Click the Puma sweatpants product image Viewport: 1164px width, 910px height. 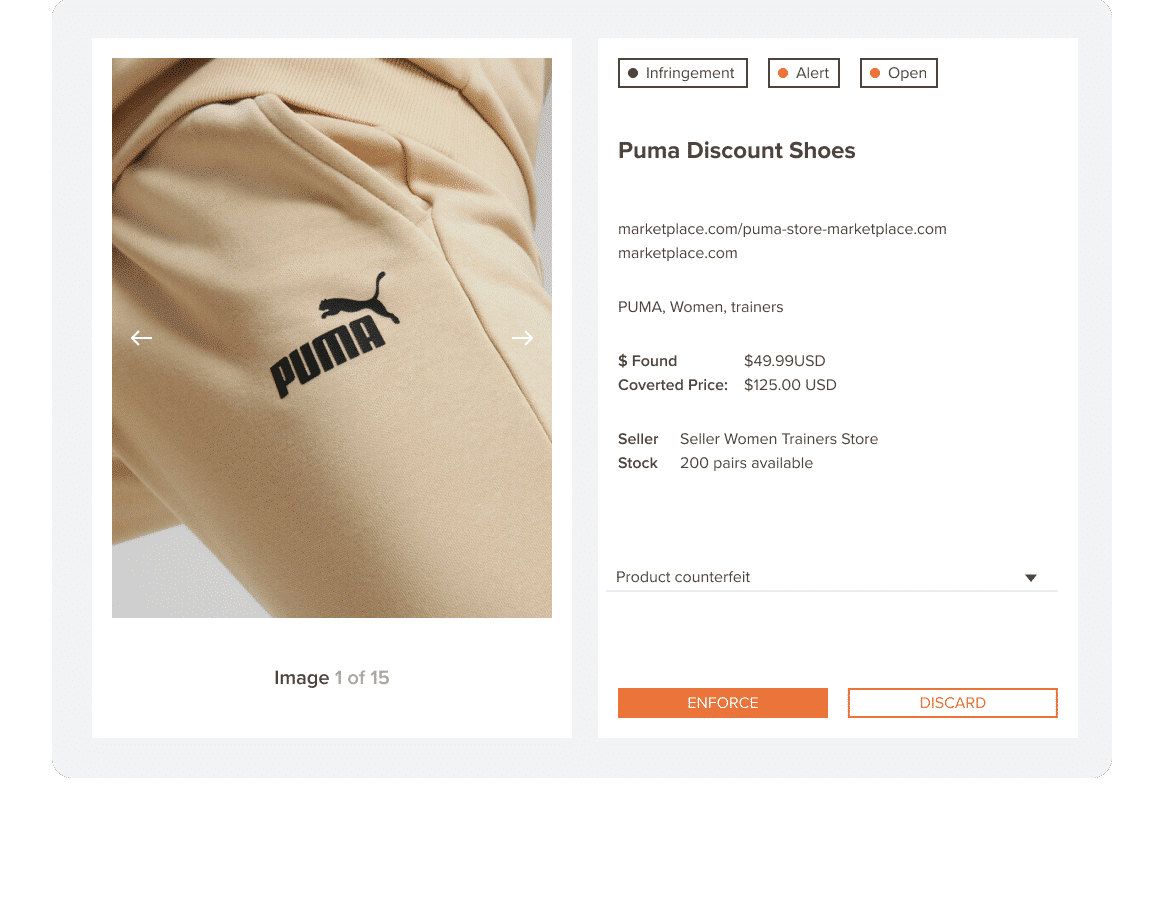(x=332, y=338)
